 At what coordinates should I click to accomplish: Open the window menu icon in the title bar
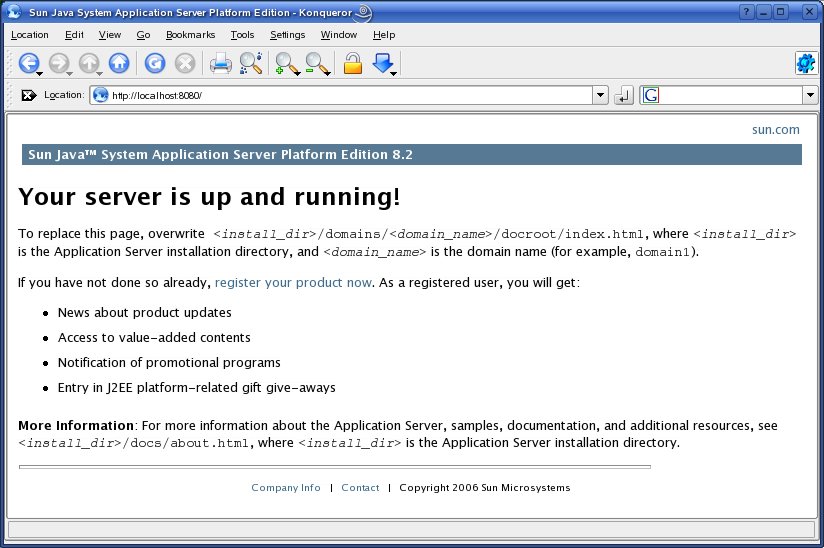click(x=14, y=12)
